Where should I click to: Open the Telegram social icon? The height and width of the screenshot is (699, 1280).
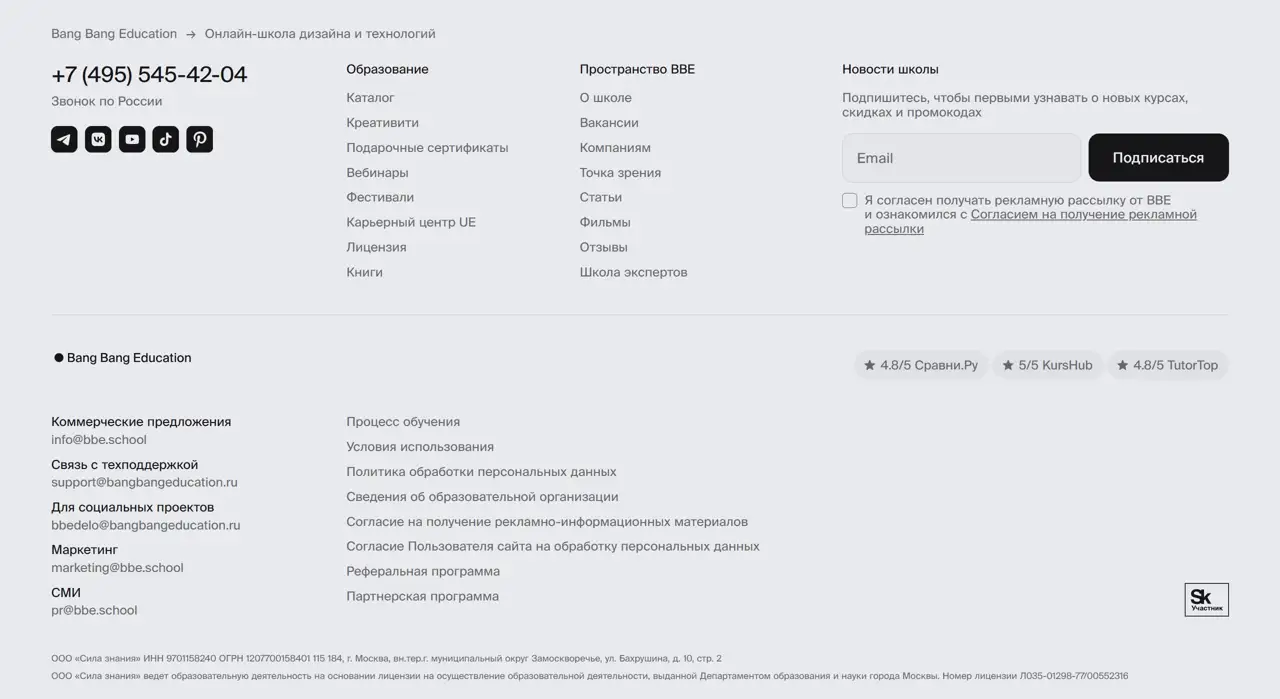[64, 139]
